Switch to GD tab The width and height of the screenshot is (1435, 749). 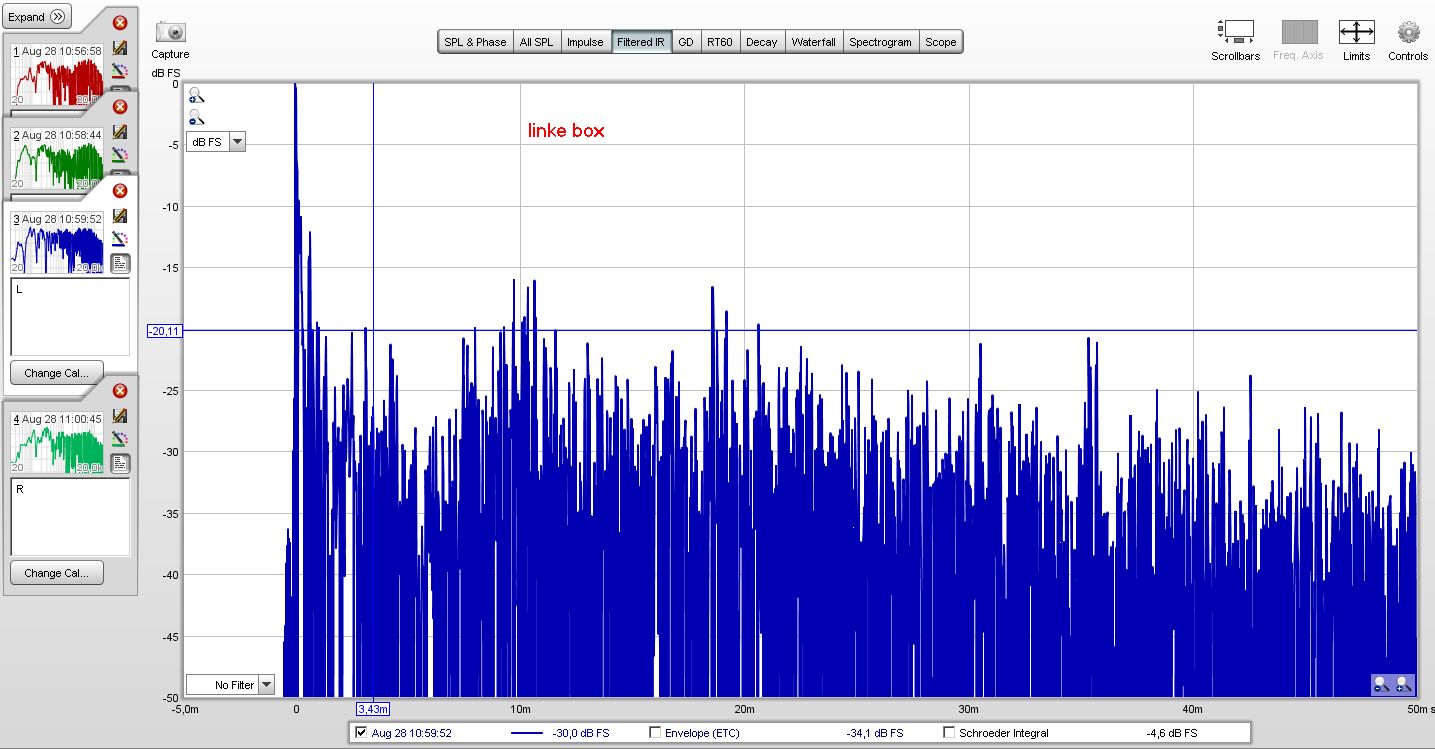coord(686,42)
